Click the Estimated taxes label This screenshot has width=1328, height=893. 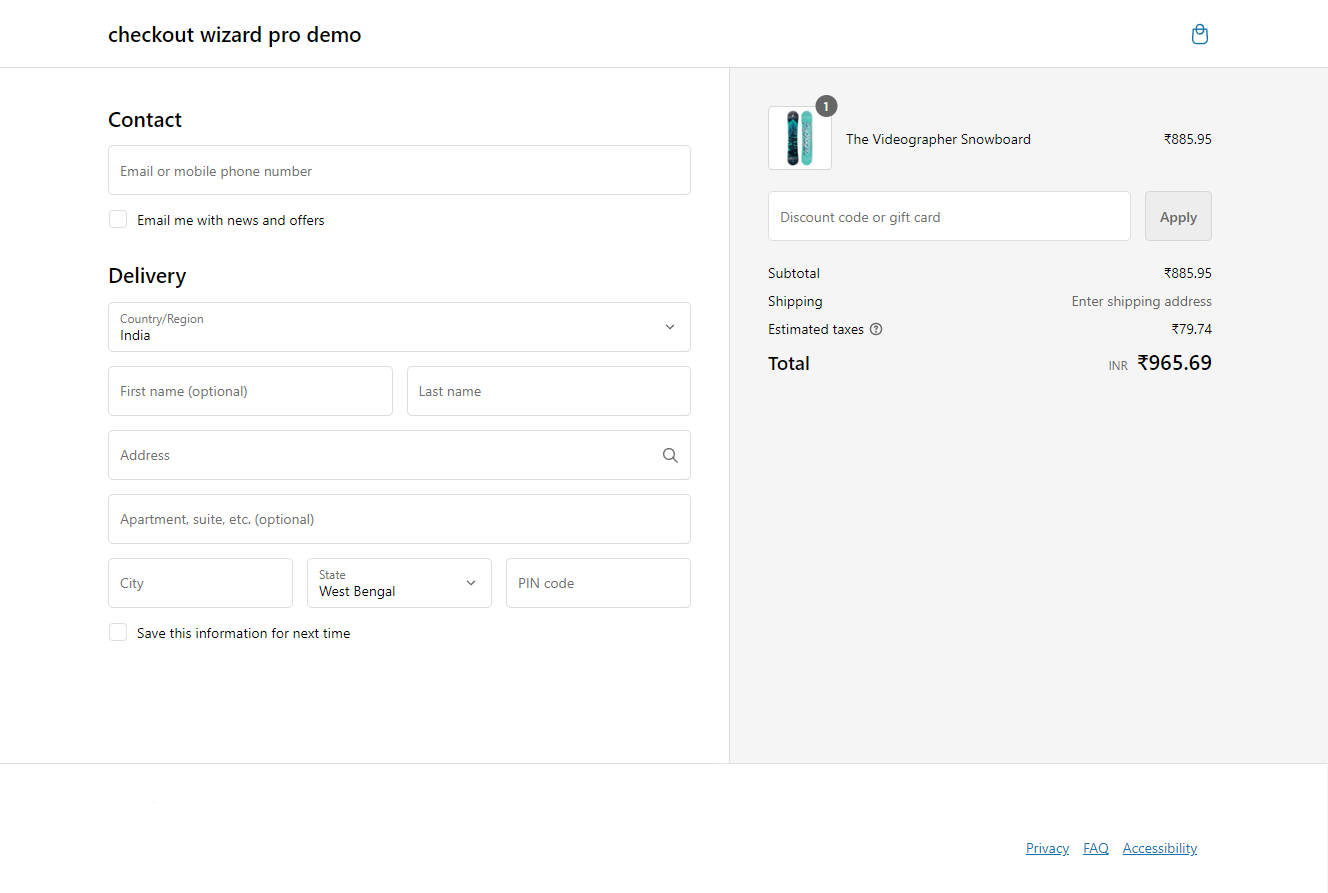pos(816,329)
